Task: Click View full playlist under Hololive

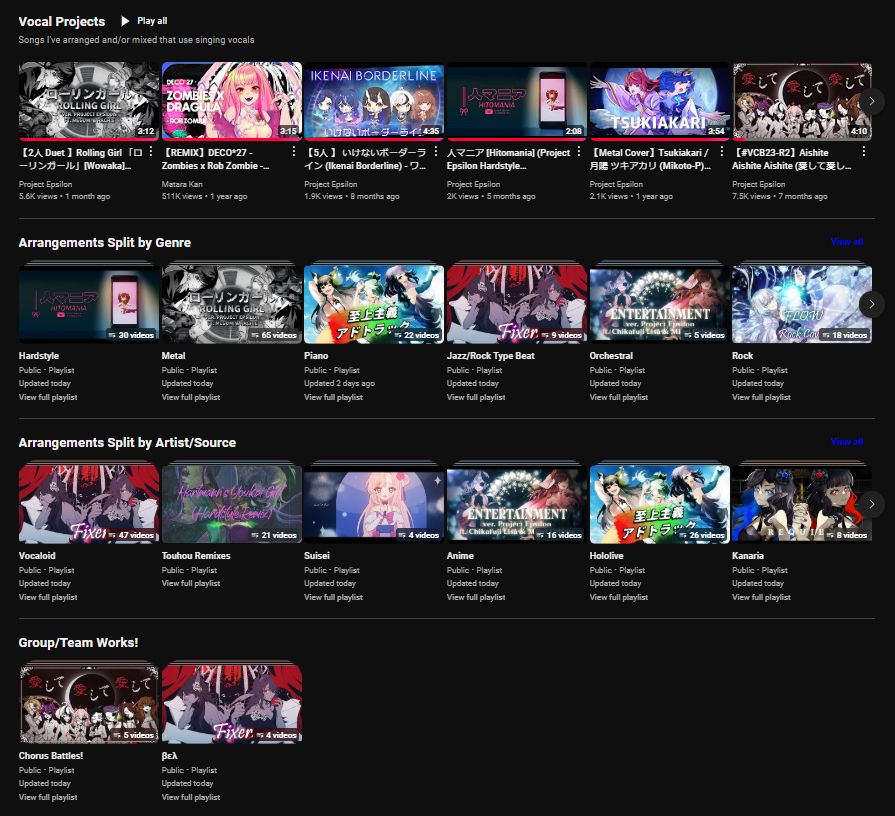Action: coord(619,597)
